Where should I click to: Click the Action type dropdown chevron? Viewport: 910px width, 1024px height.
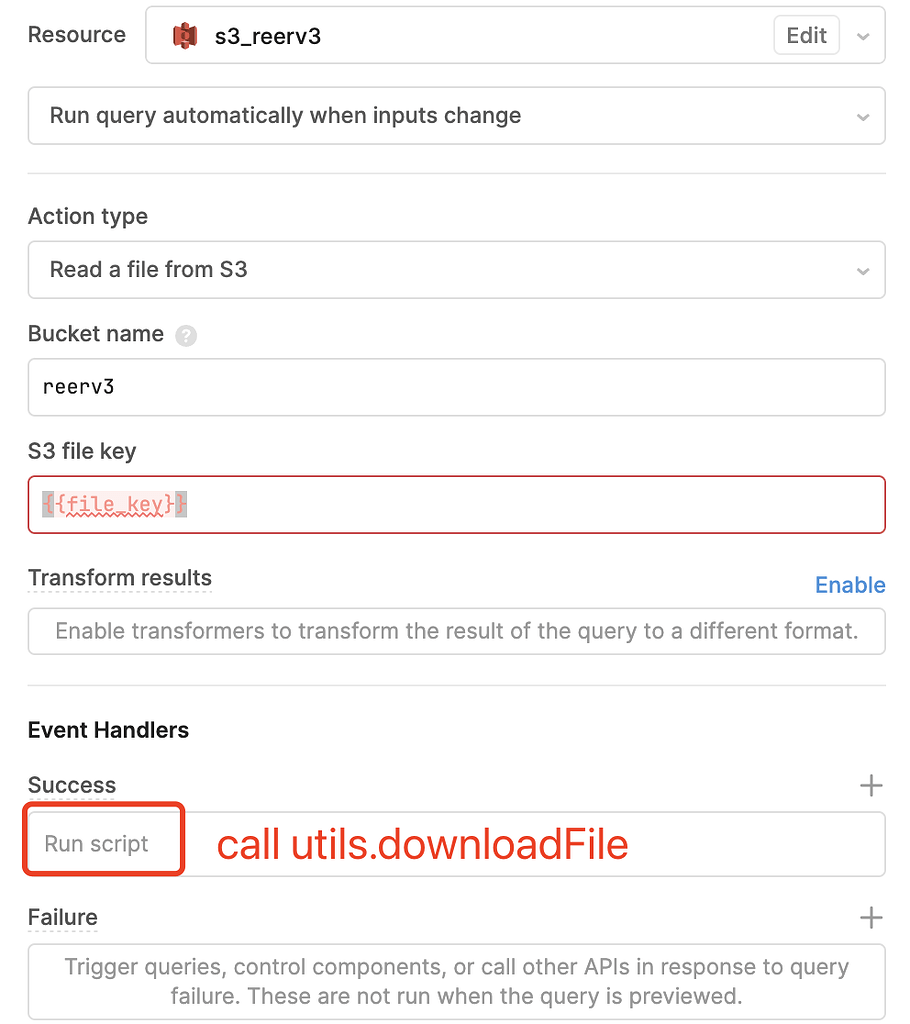coord(862,270)
